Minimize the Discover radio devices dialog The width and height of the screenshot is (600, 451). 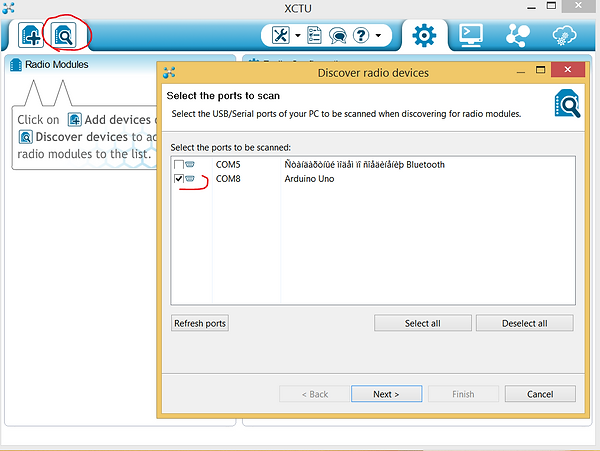pos(521,72)
